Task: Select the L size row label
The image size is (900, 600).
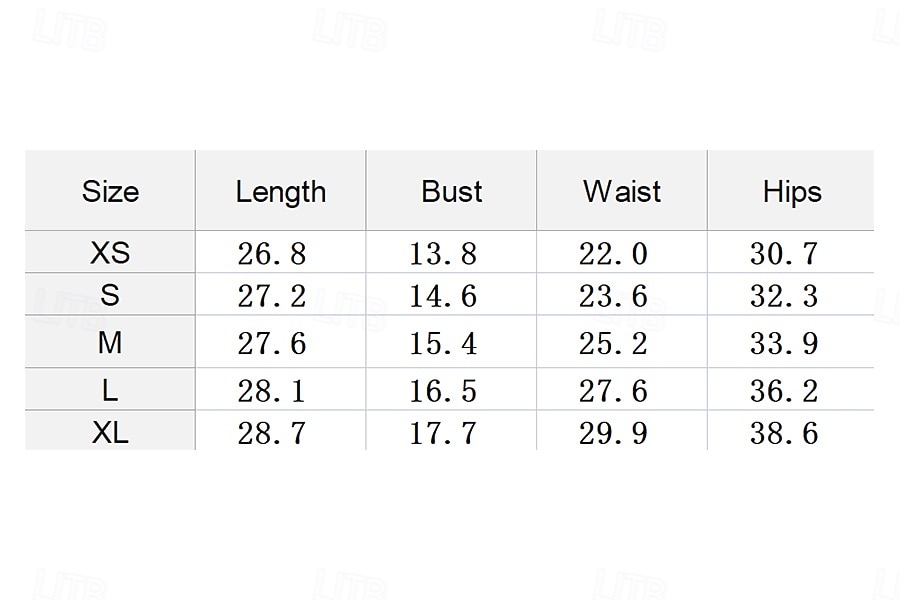Action: tap(110, 390)
